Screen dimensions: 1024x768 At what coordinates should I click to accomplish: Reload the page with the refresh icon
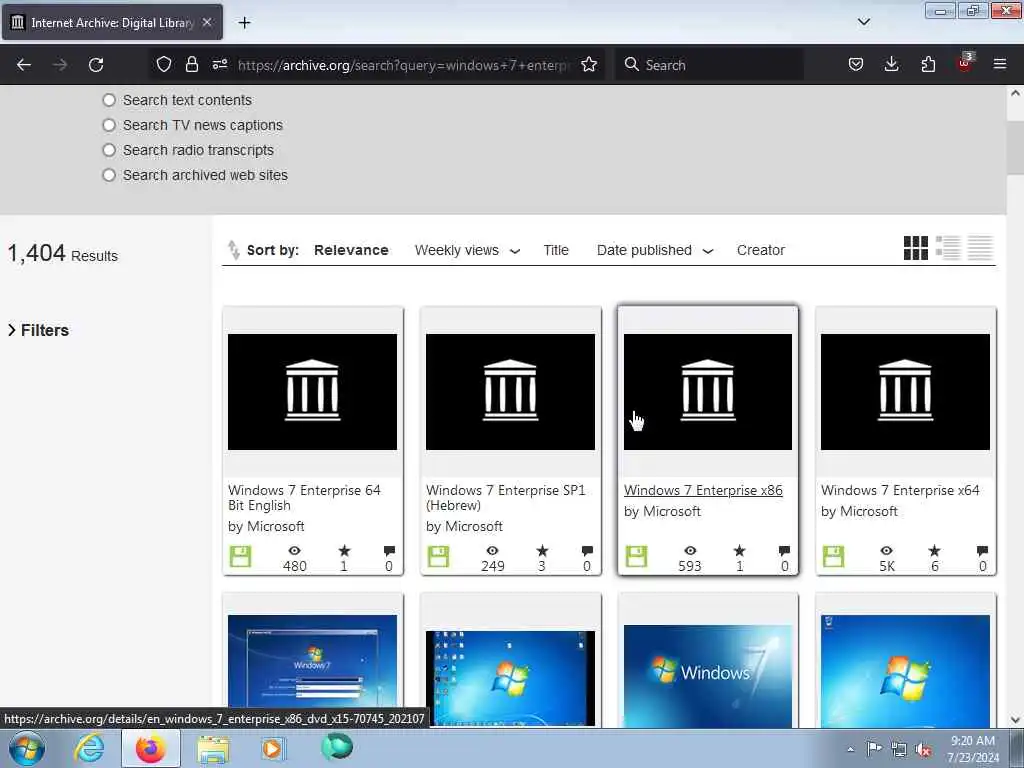click(96, 65)
